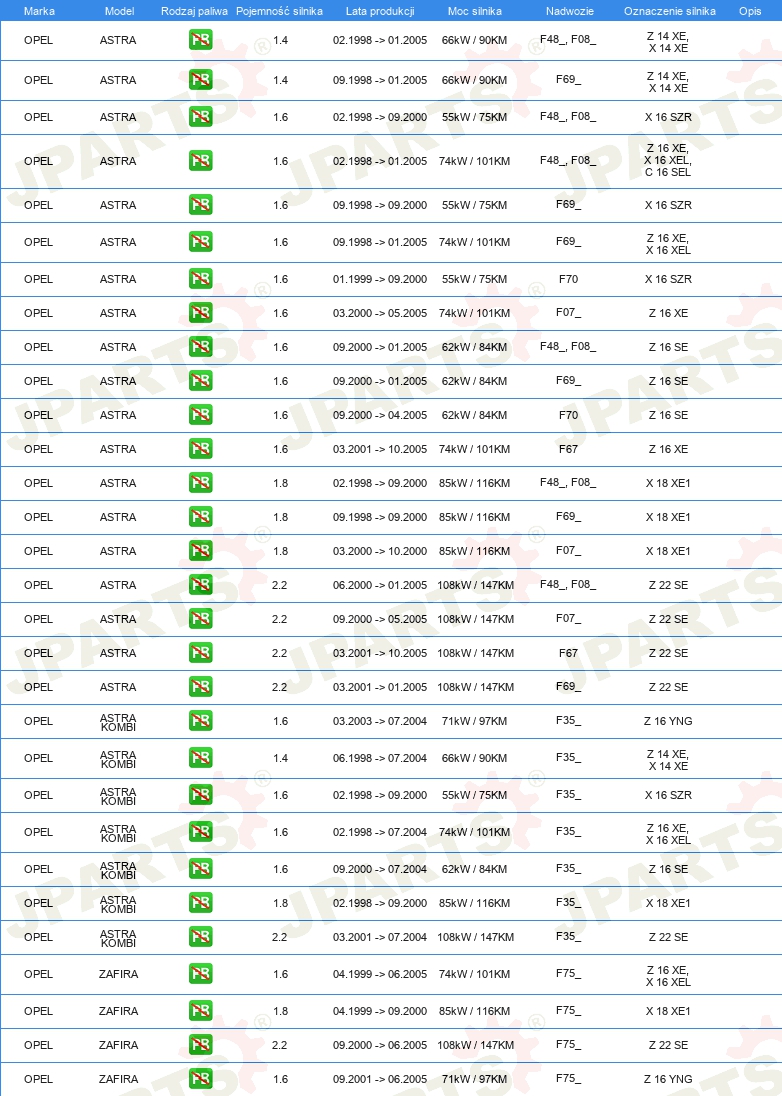Image resolution: width=782 pixels, height=1096 pixels.
Task: Click the fuel icon in the Astra 1.4 F69_ row
Action: (201, 80)
